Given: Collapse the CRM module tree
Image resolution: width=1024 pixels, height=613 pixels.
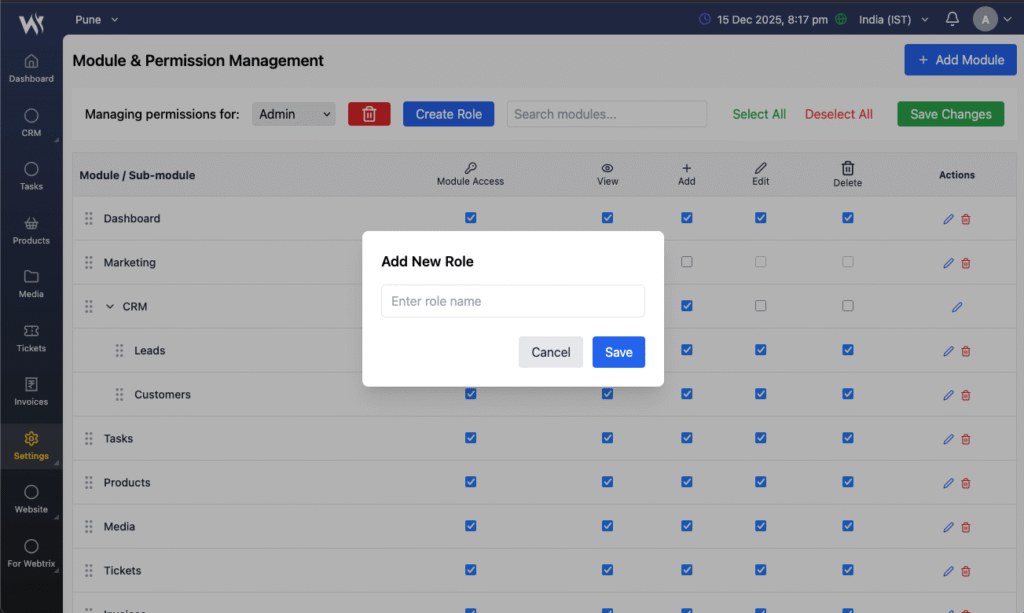Looking at the screenshot, I should point(110,307).
